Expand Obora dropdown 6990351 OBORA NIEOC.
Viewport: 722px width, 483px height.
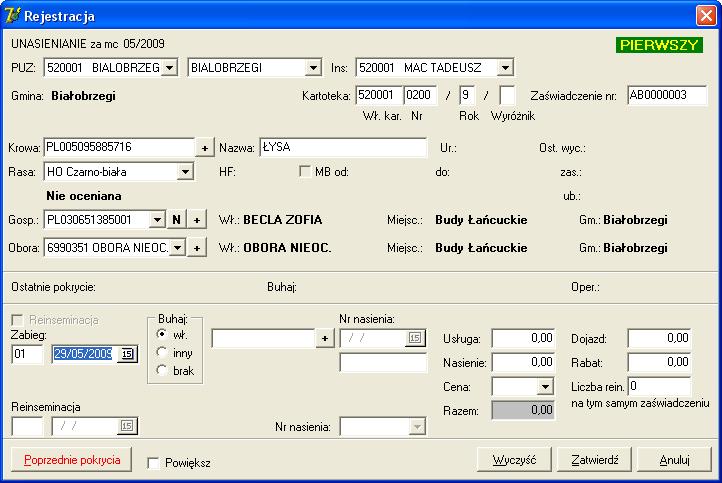pos(177,248)
